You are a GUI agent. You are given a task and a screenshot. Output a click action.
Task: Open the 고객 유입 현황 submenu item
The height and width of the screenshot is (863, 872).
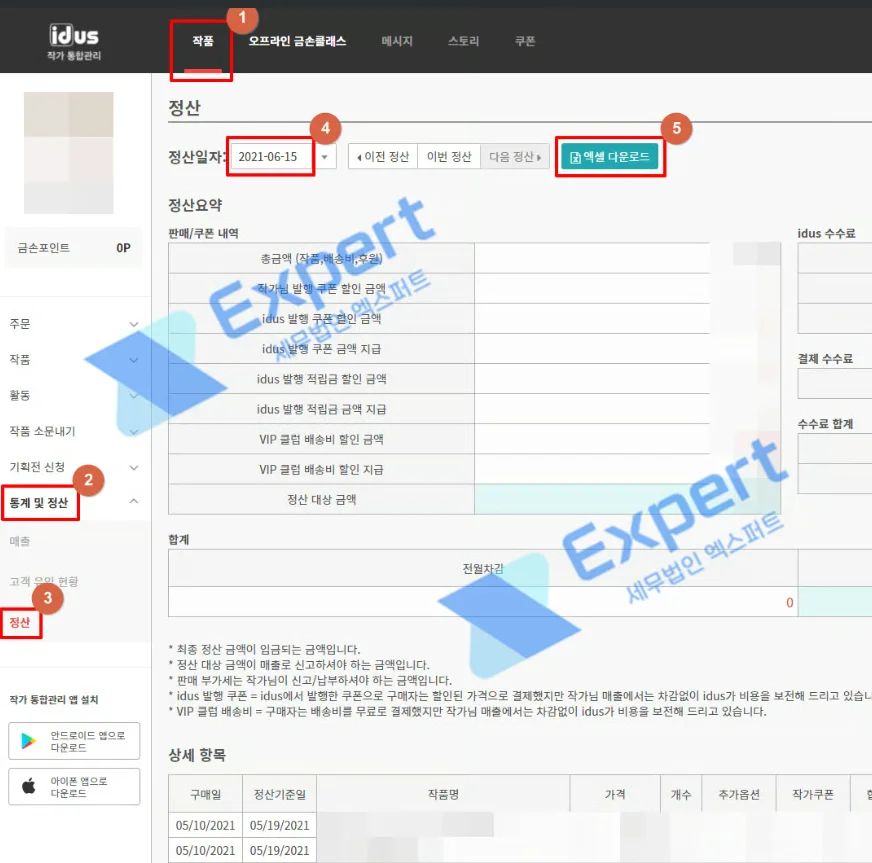tap(43, 582)
